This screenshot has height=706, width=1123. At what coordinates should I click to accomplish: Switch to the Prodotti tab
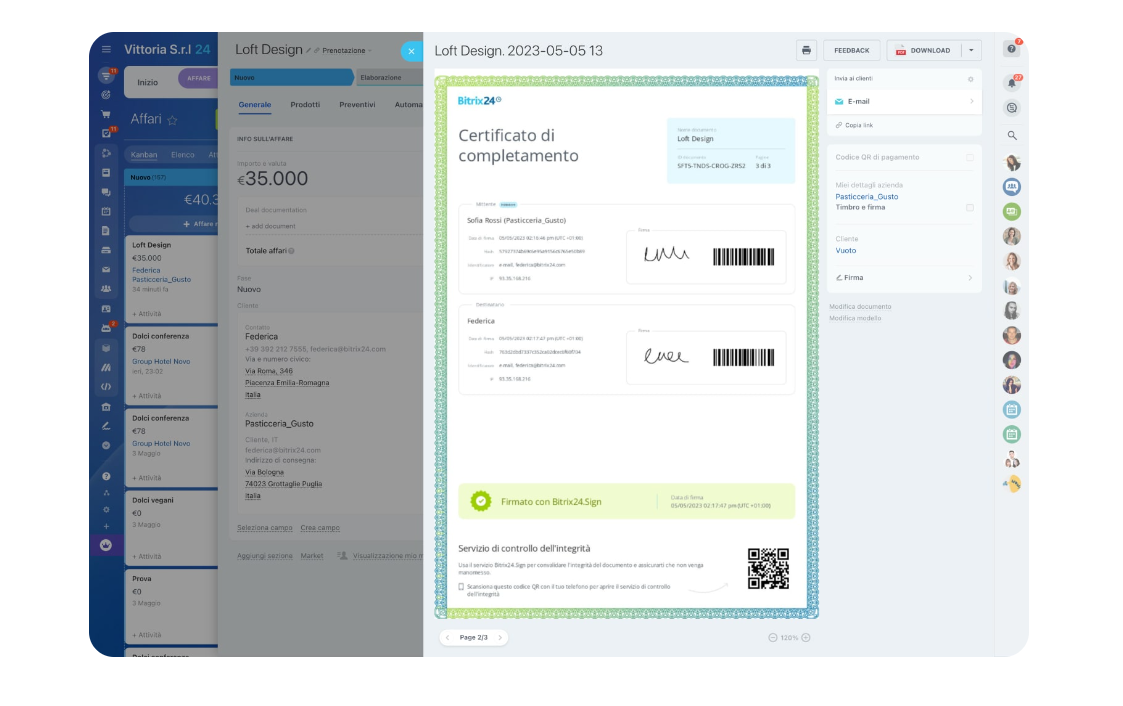[x=305, y=104]
